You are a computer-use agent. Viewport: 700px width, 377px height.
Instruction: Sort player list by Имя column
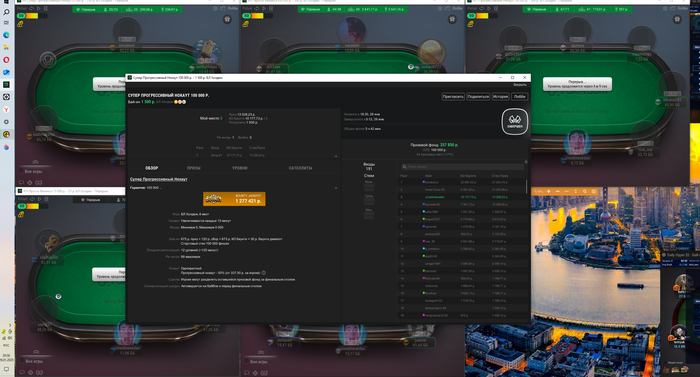pos(428,176)
